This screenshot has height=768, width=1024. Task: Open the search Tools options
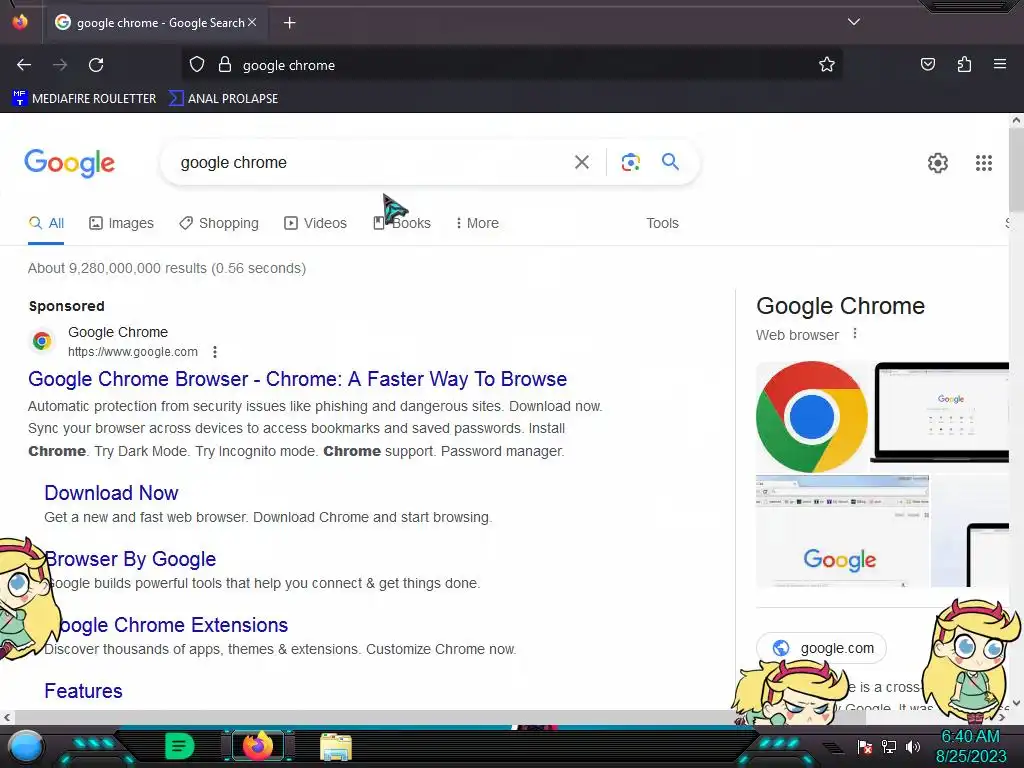coord(662,223)
